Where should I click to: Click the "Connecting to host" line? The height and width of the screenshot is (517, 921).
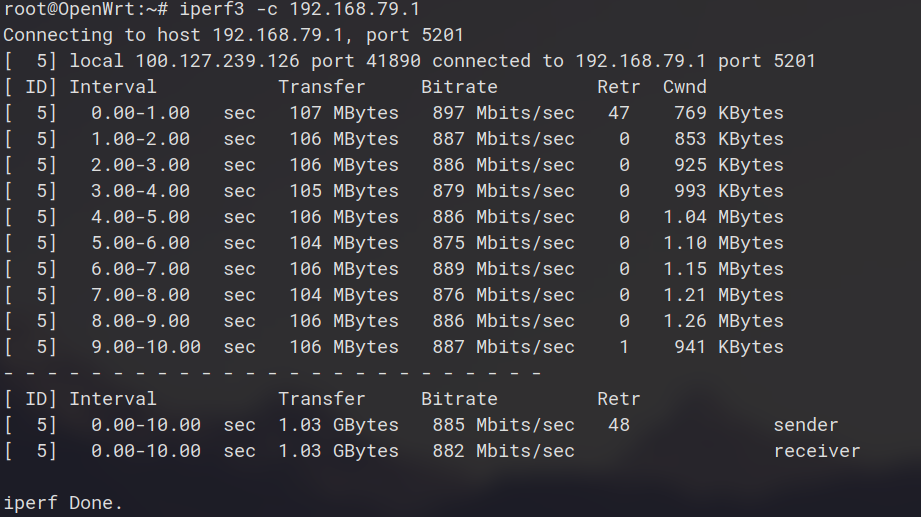[233, 36]
